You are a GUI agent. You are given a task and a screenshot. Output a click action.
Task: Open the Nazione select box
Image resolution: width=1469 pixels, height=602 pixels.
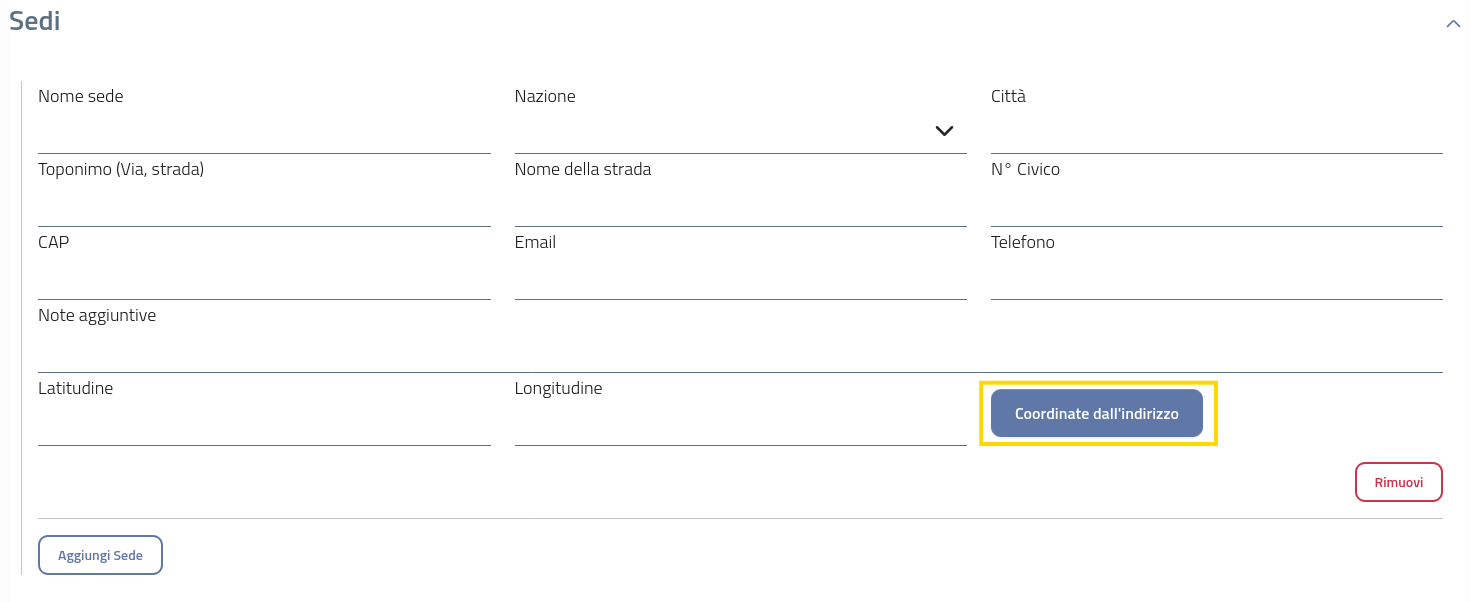click(x=720, y=133)
